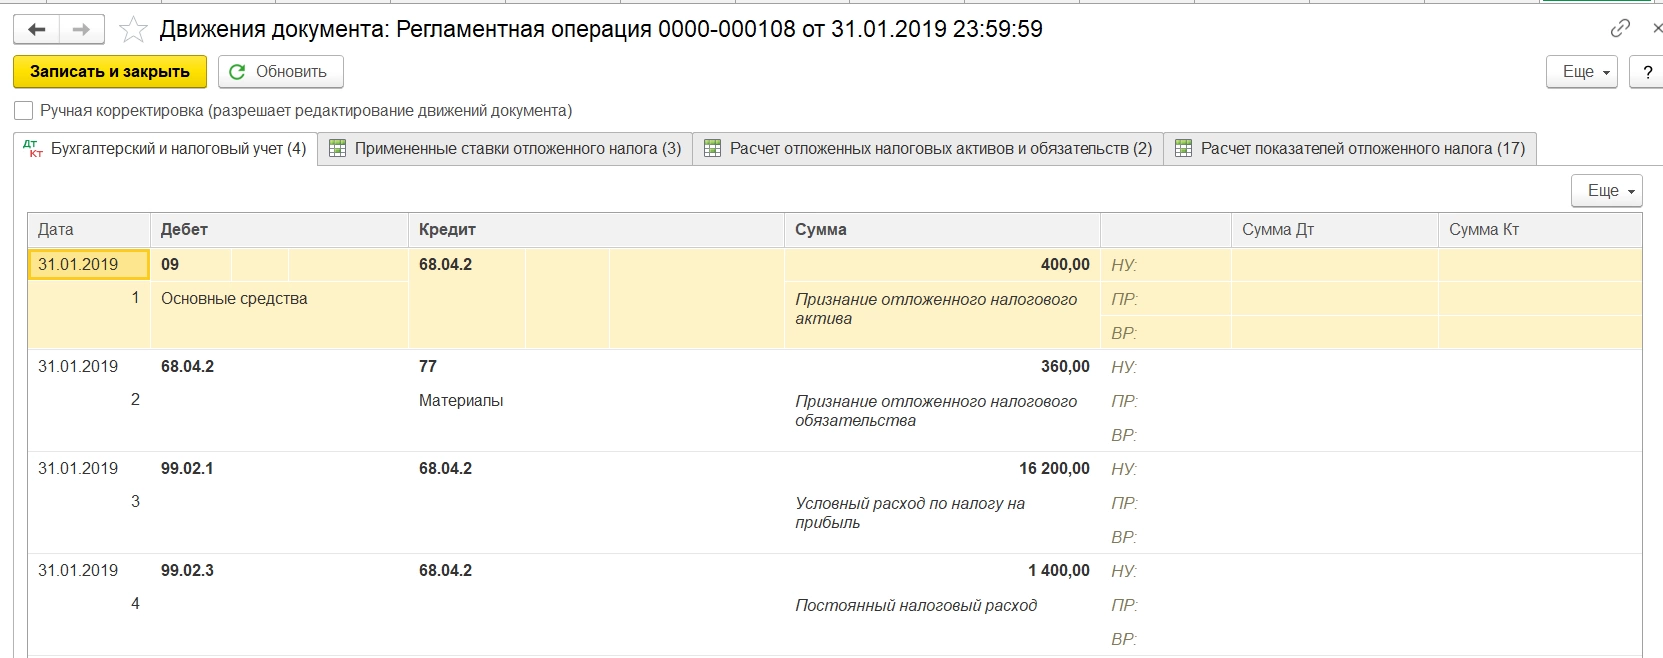
Task: Add document to favorites with star icon
Action: (133, 30)
